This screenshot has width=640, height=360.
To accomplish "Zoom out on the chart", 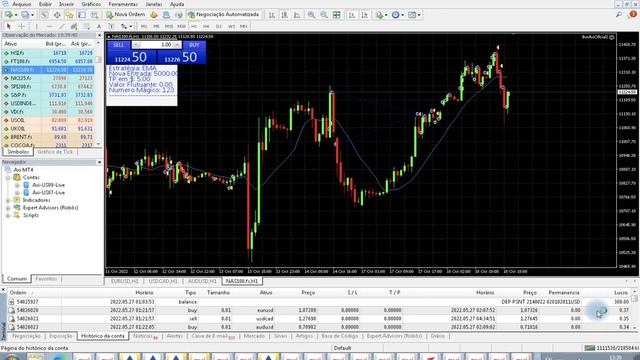I will tap(324, 15).
